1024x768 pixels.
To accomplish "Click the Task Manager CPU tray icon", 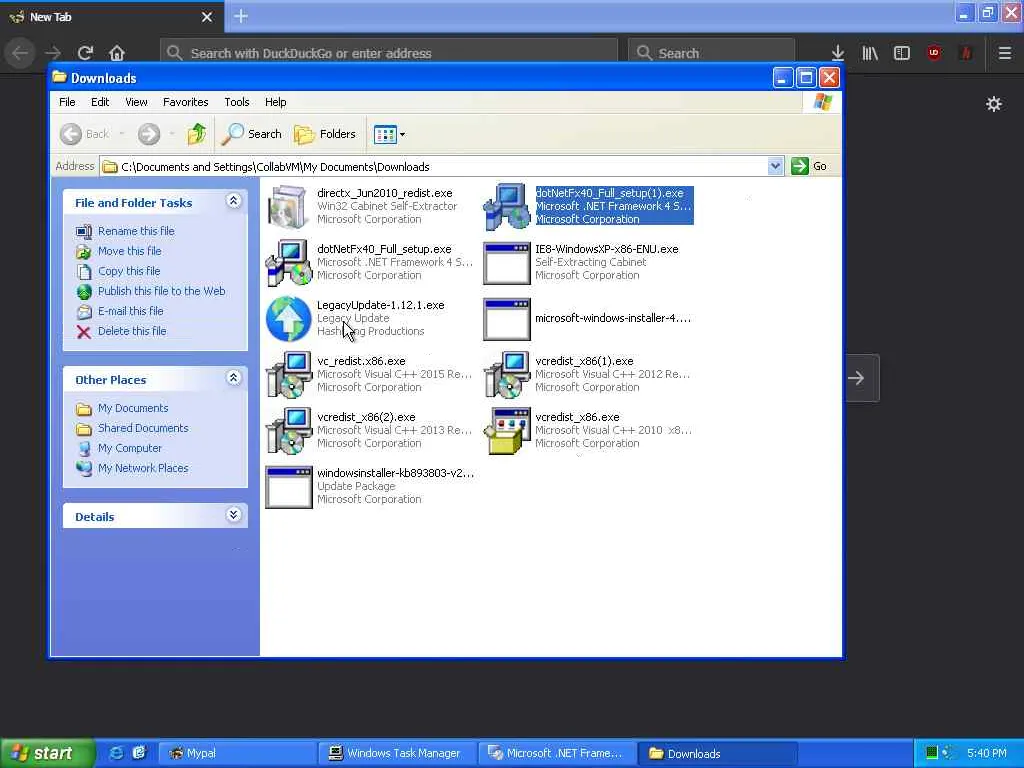I will click(x=931, y=753).
